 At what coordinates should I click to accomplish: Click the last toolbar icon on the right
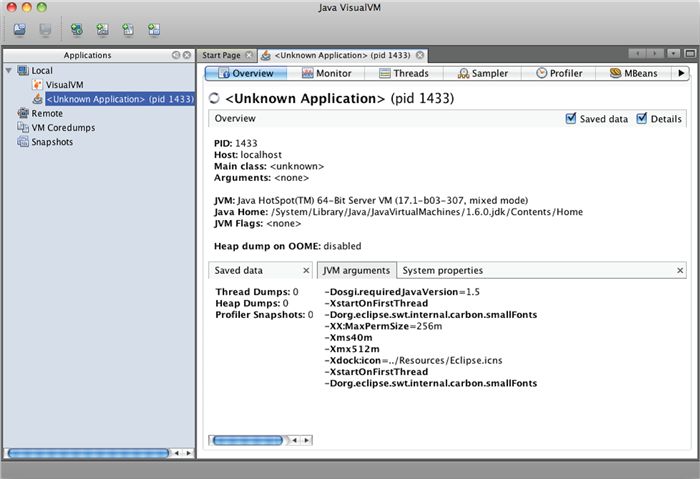pos(153,28)
